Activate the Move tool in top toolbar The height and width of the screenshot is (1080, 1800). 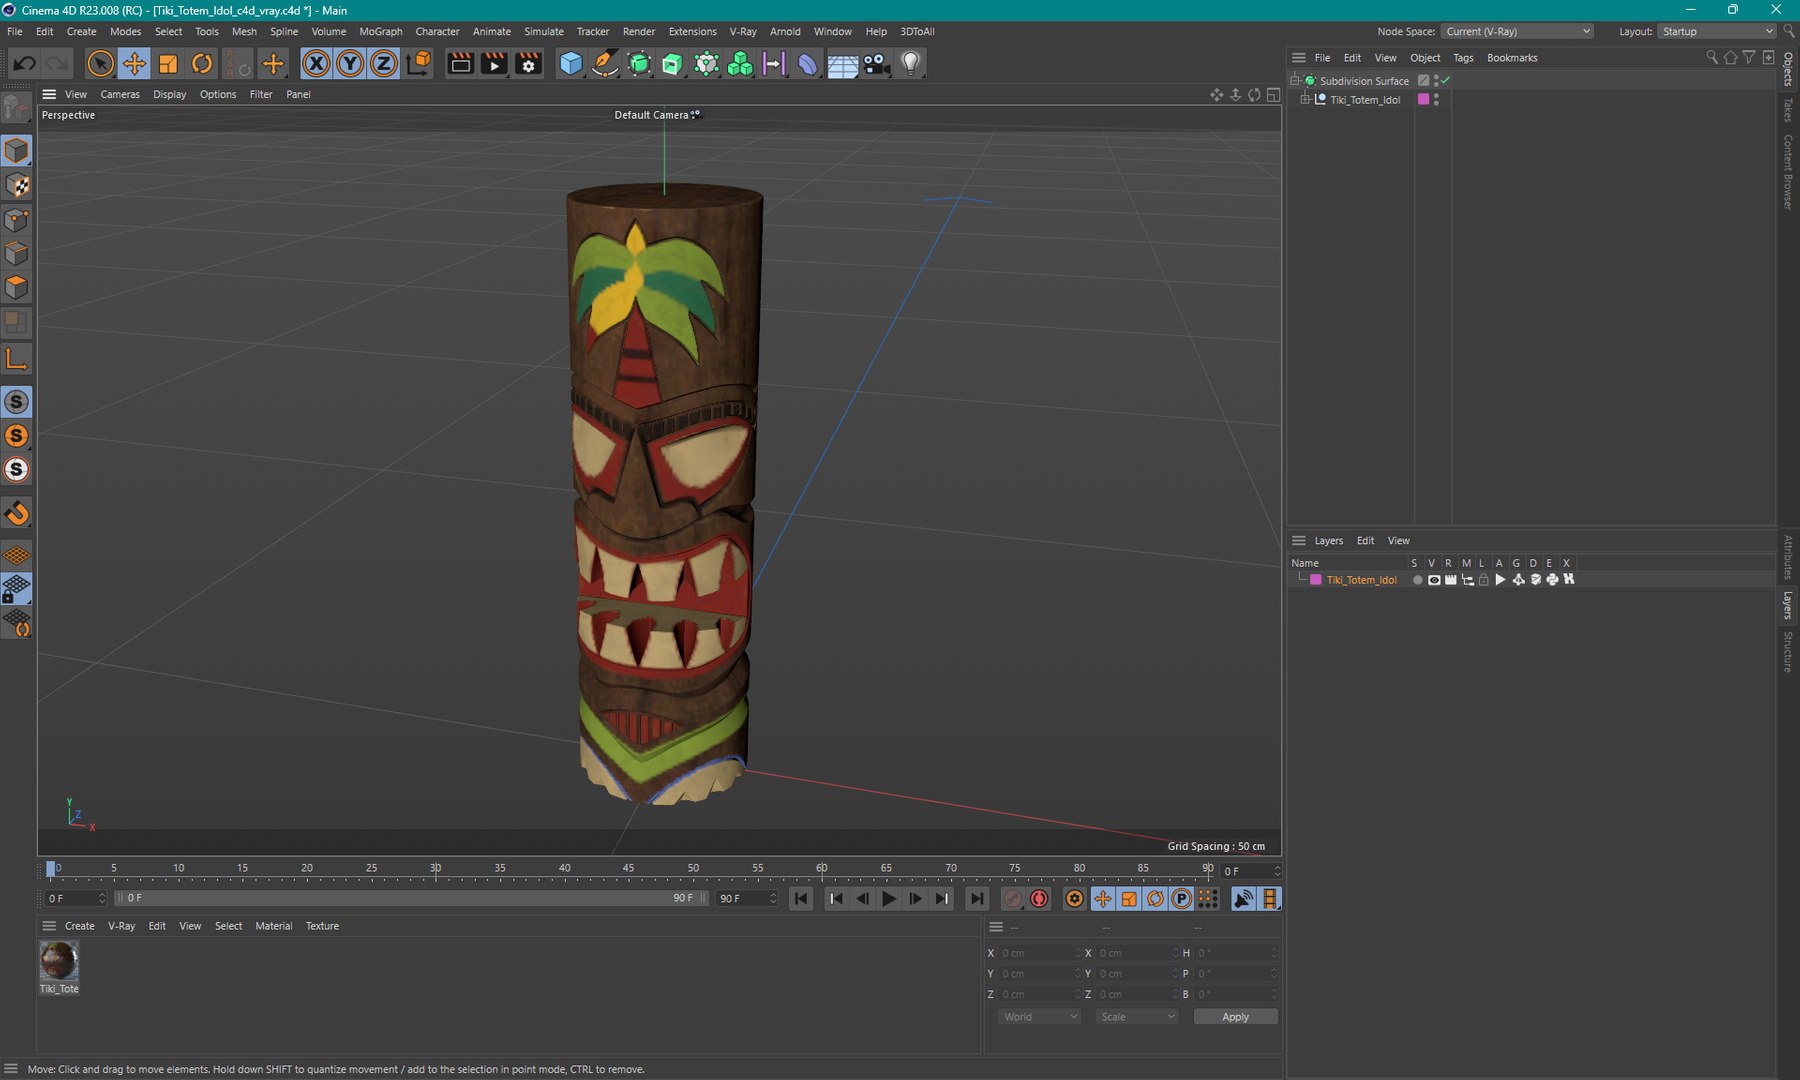[x=134, y=64]
